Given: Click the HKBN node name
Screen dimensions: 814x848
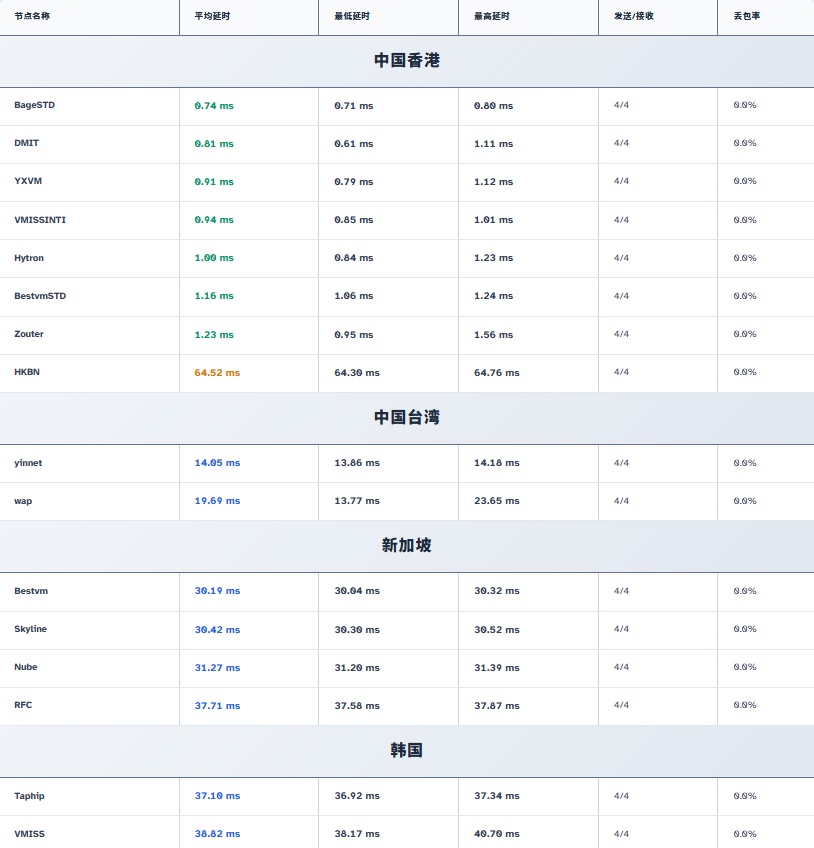Looking at the screenshot, I should tap(27, 372).
